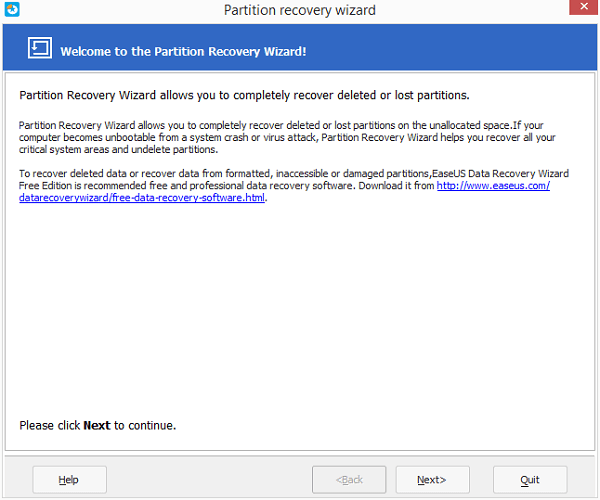Close the Partition recovery wizard window

point(584,7)
